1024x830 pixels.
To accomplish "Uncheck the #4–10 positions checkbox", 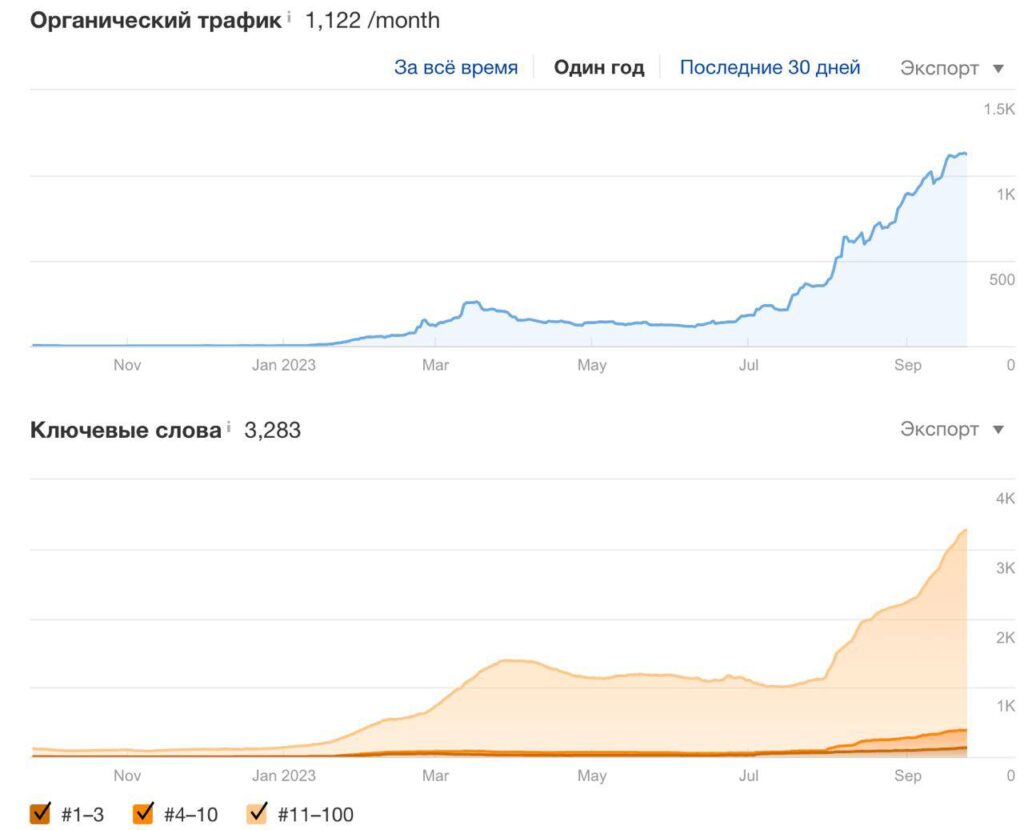I will [x=143, y=813].
